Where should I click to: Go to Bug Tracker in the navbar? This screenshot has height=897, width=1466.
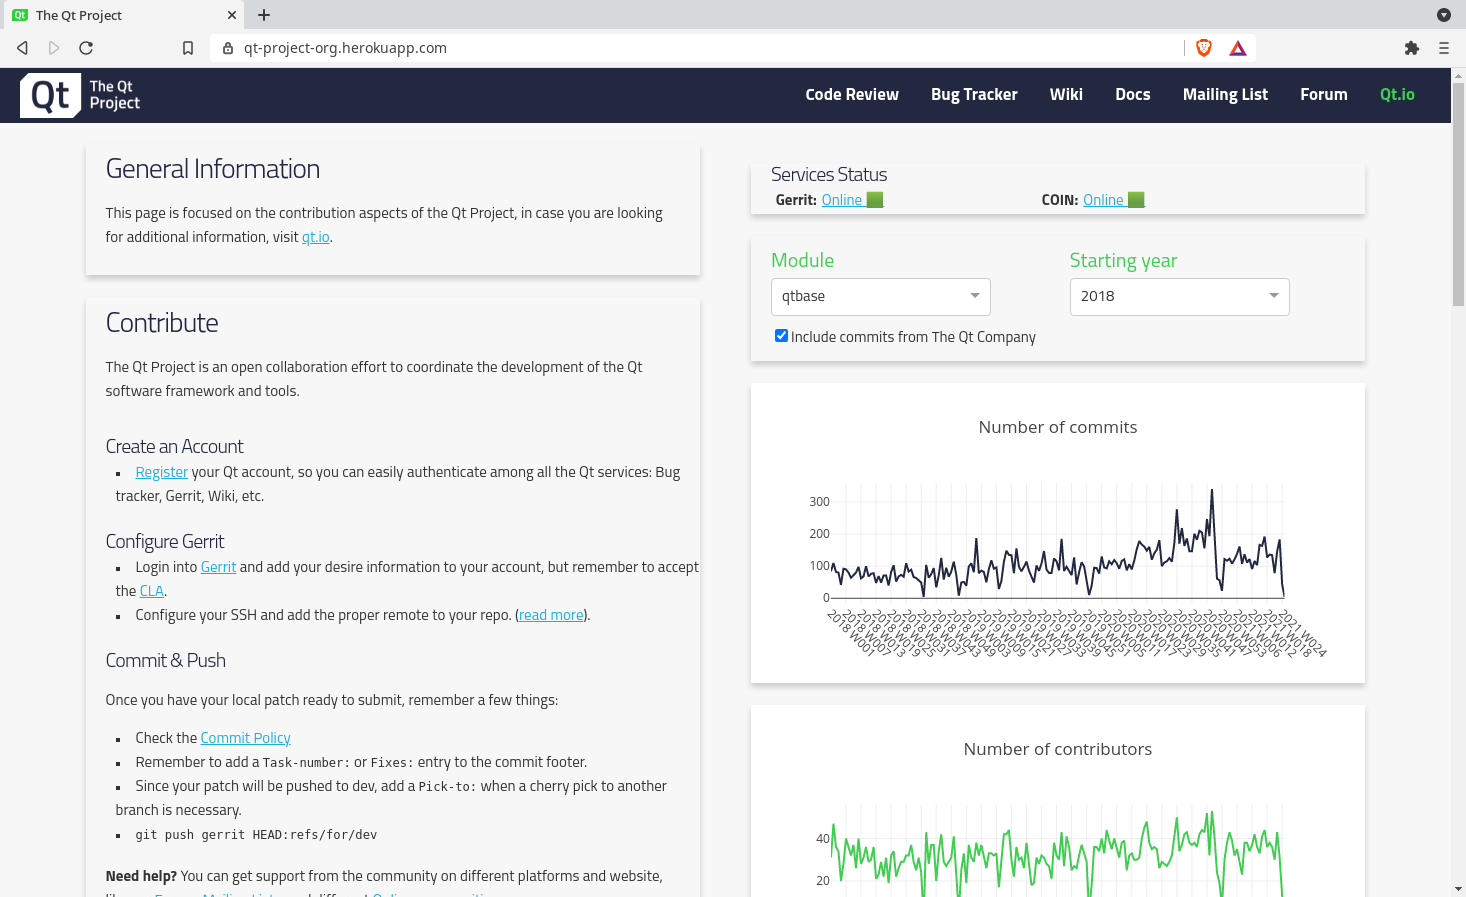click(974, 95)
